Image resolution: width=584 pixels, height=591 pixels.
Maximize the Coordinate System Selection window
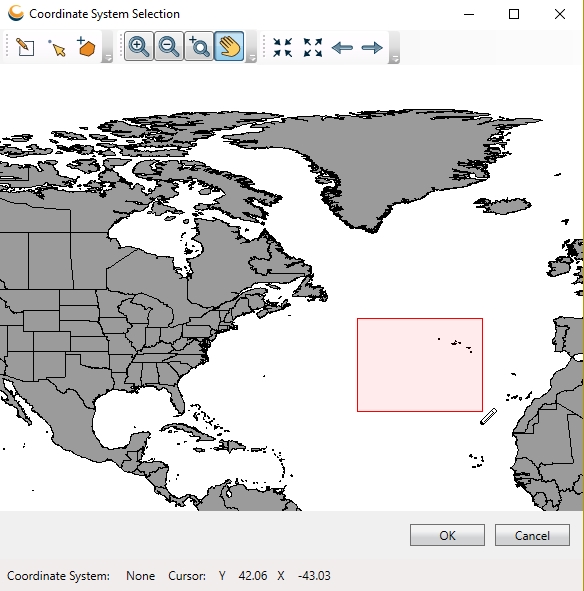[514, 14]
